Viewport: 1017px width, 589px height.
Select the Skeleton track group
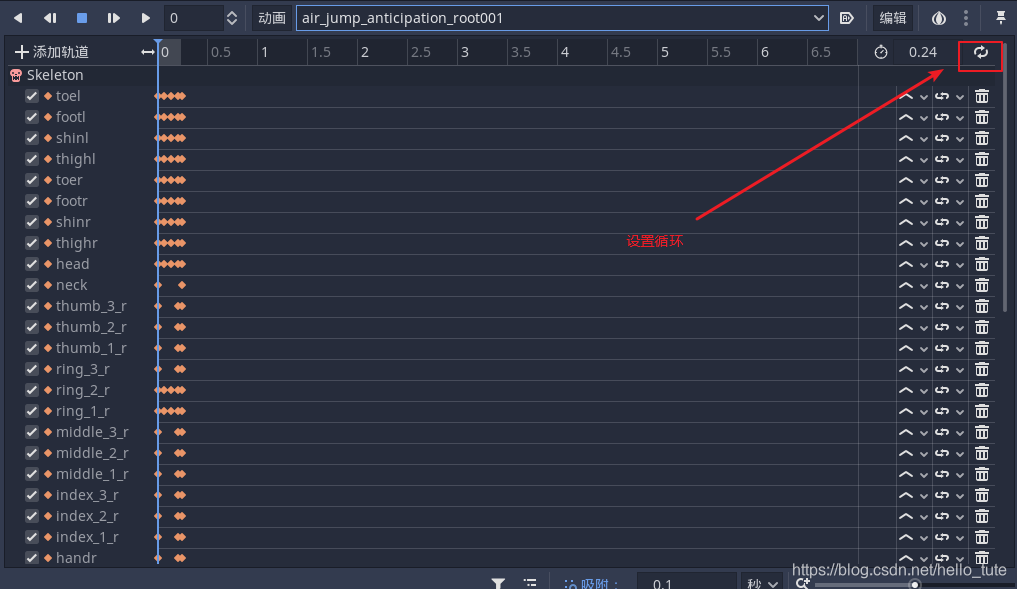point(55,75)
